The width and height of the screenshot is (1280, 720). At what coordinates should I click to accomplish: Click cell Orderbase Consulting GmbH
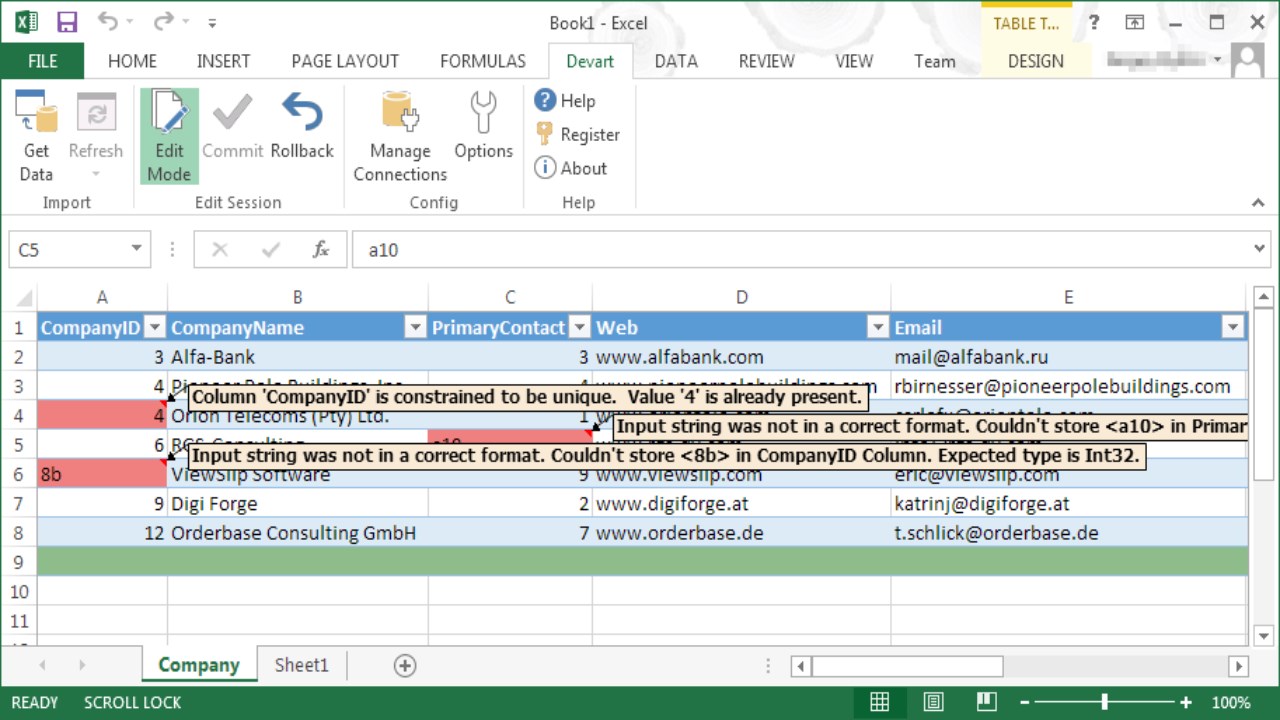tap(298, 533)
